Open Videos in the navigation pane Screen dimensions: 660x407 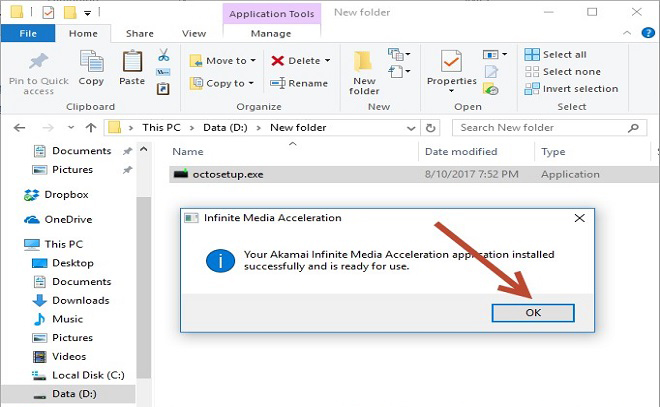pos(69,356)
